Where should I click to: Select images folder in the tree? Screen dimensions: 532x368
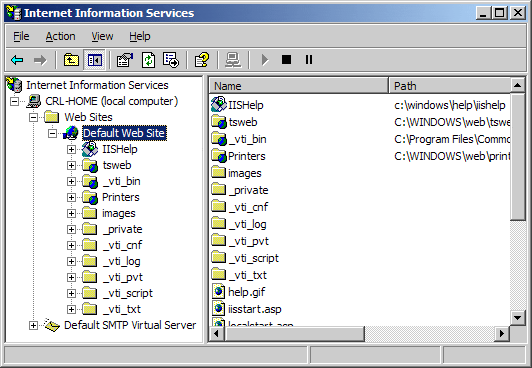click(119, 213)
